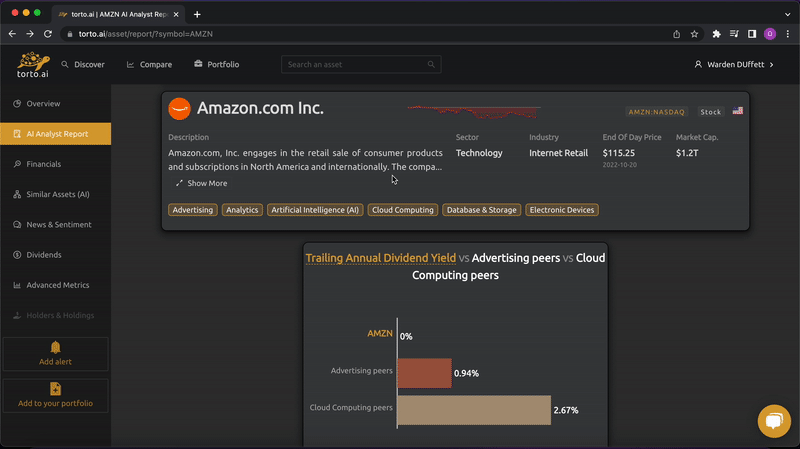
Task: Click the US flag icon
Action: [738, 111]
